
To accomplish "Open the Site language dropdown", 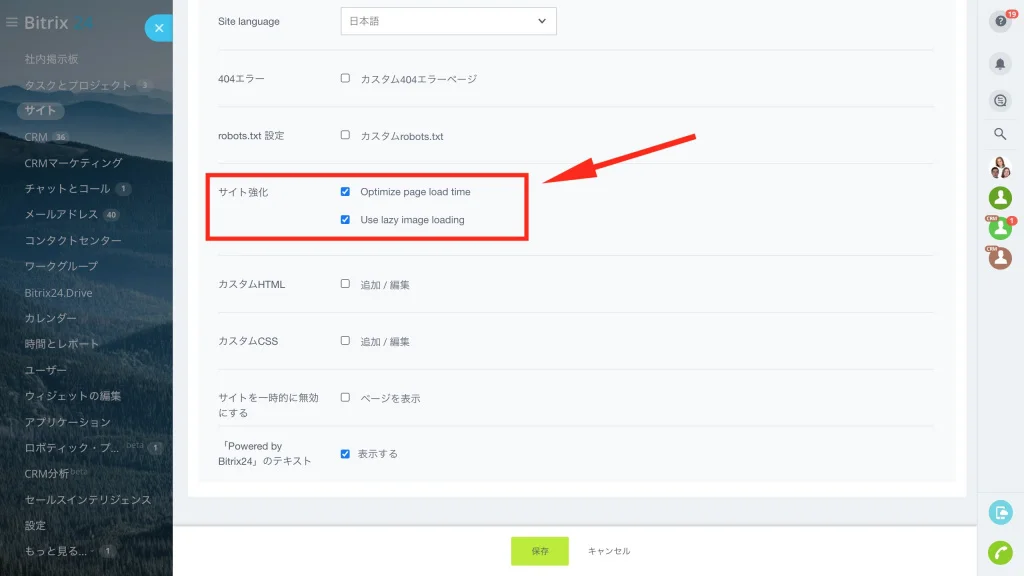I will (x=448, y=21).
